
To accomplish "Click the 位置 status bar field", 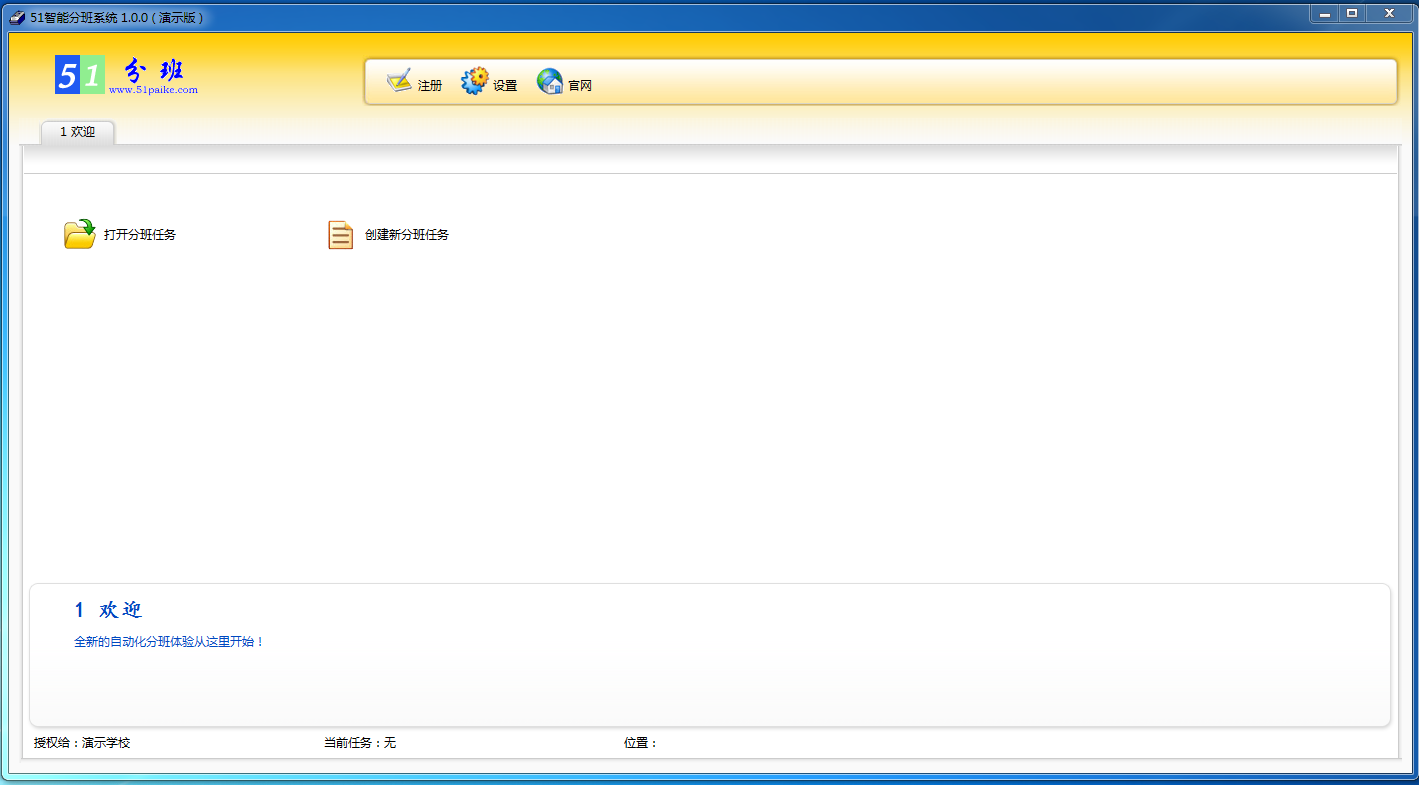I will click(638, 743).
